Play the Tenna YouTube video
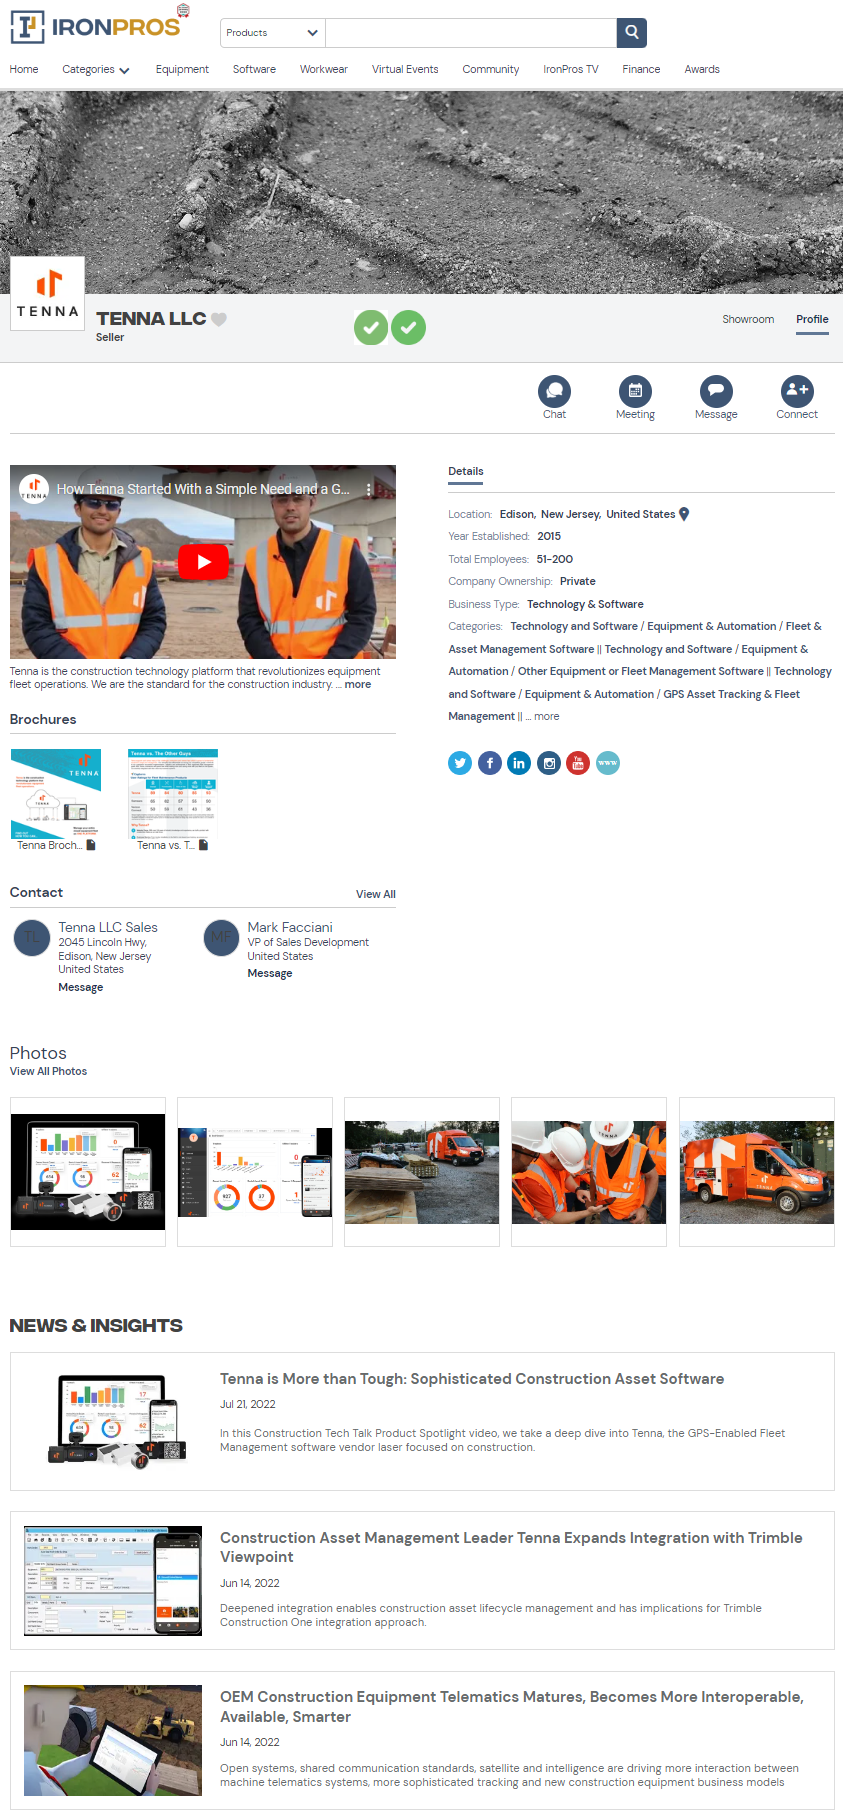Screen dimensions: 843x1816 (203, 562)
